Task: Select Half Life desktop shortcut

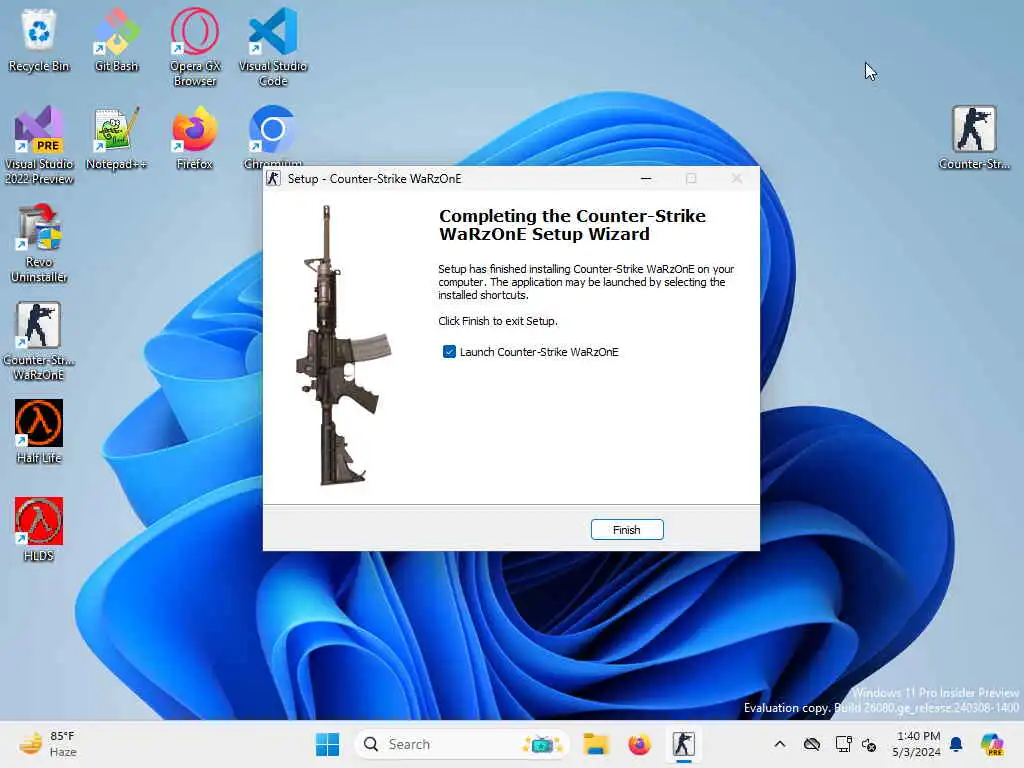Action: pos(39,431)
